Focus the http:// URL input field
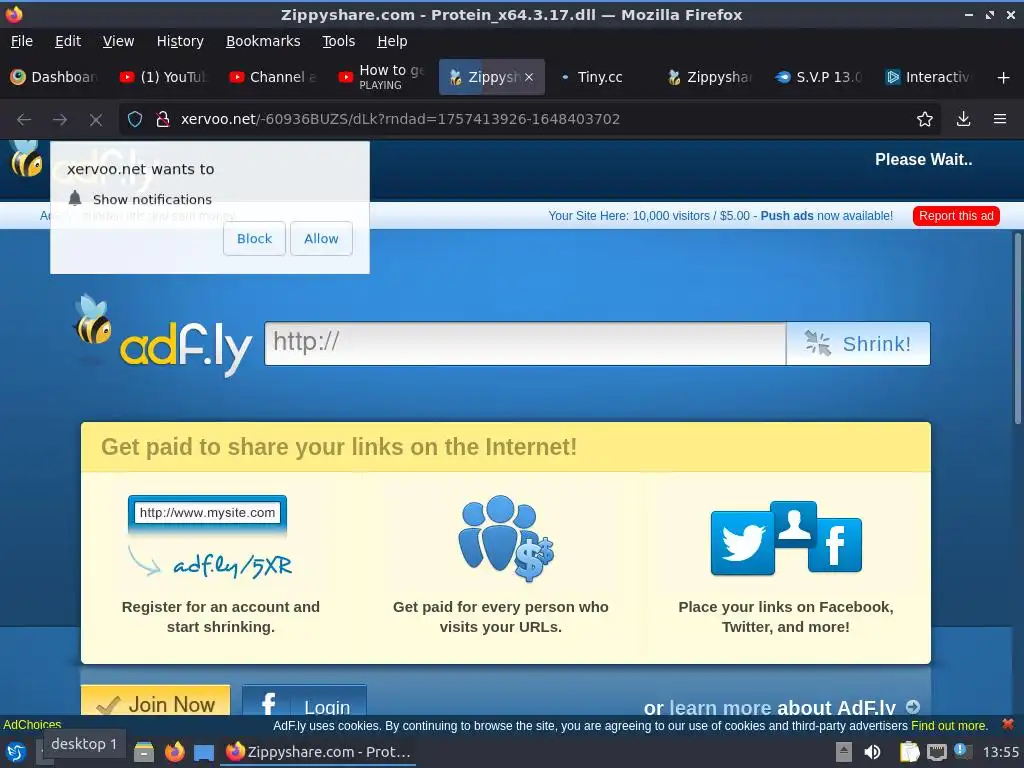Viewport: 1024px width, 768px height. click(525, 344)
